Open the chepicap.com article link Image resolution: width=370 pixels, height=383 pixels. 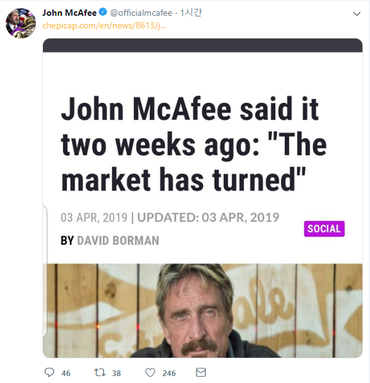pyautogui.click(x=104, y=26)
